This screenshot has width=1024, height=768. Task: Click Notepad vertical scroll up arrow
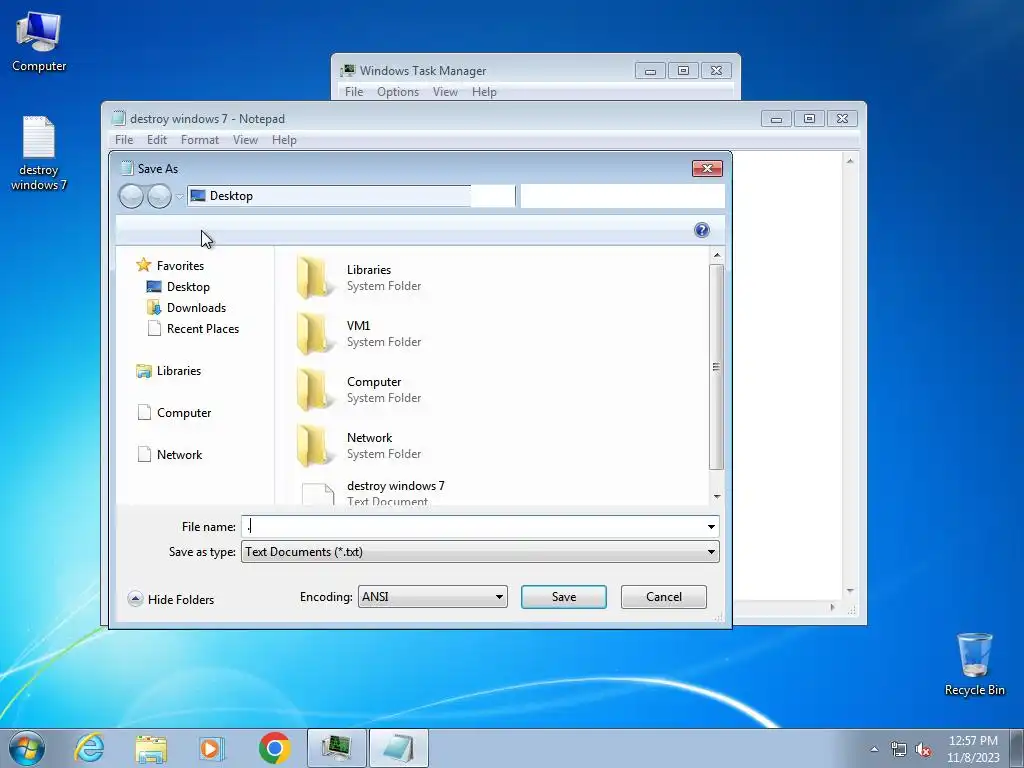pyautogui.click(x=850, y=161)
